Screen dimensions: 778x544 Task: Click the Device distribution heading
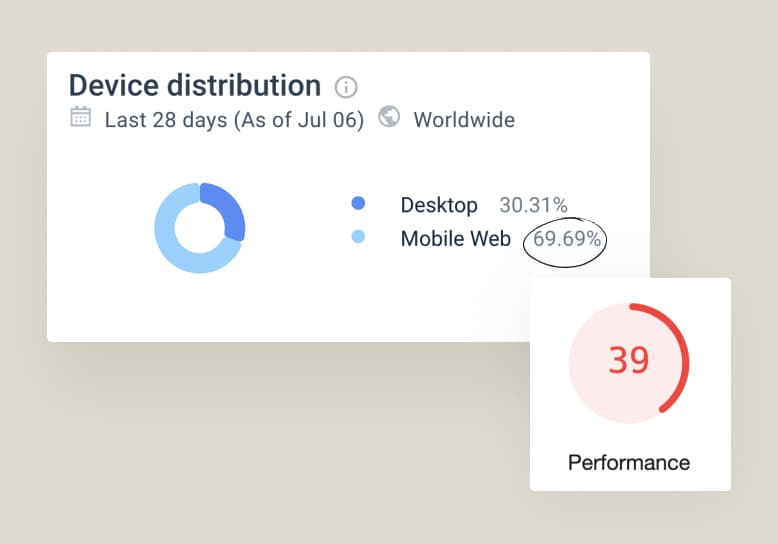(194, 85)
